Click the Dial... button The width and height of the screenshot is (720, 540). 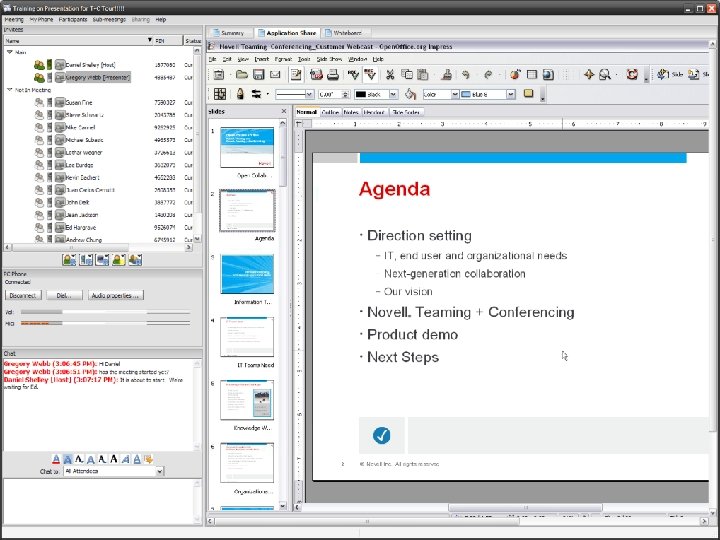tap(64, 295)
